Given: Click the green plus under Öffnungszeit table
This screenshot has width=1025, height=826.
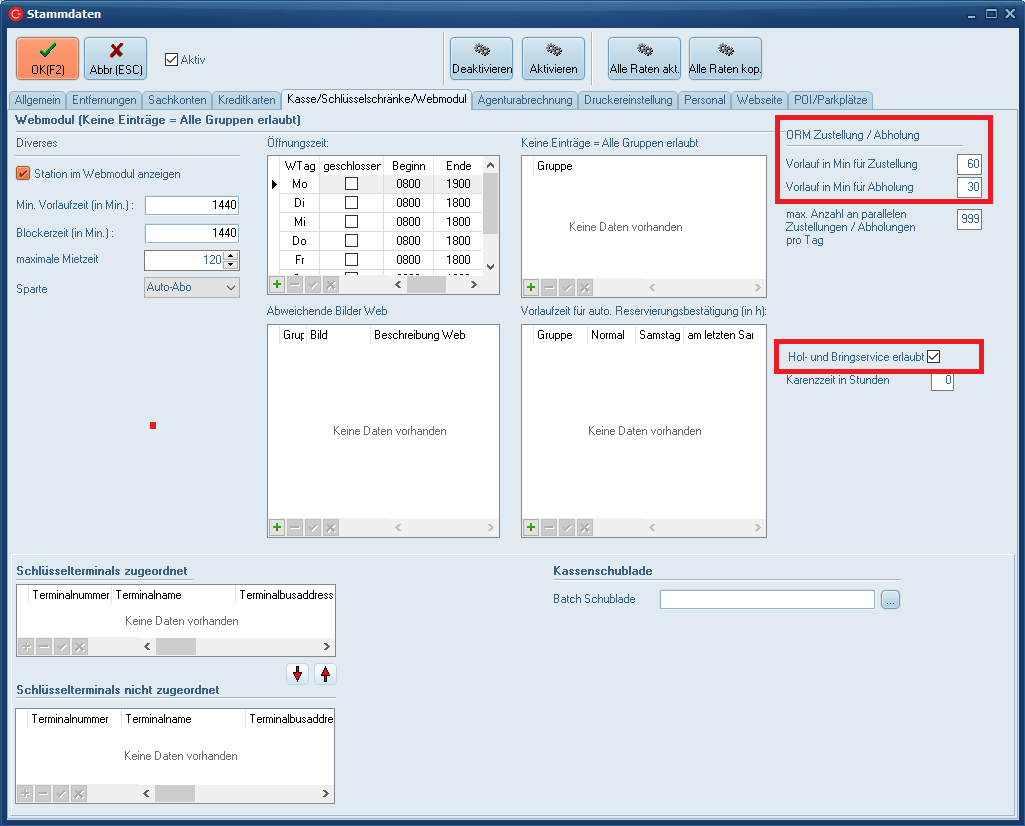Looking at the screenshot, I should coord(277,285).
